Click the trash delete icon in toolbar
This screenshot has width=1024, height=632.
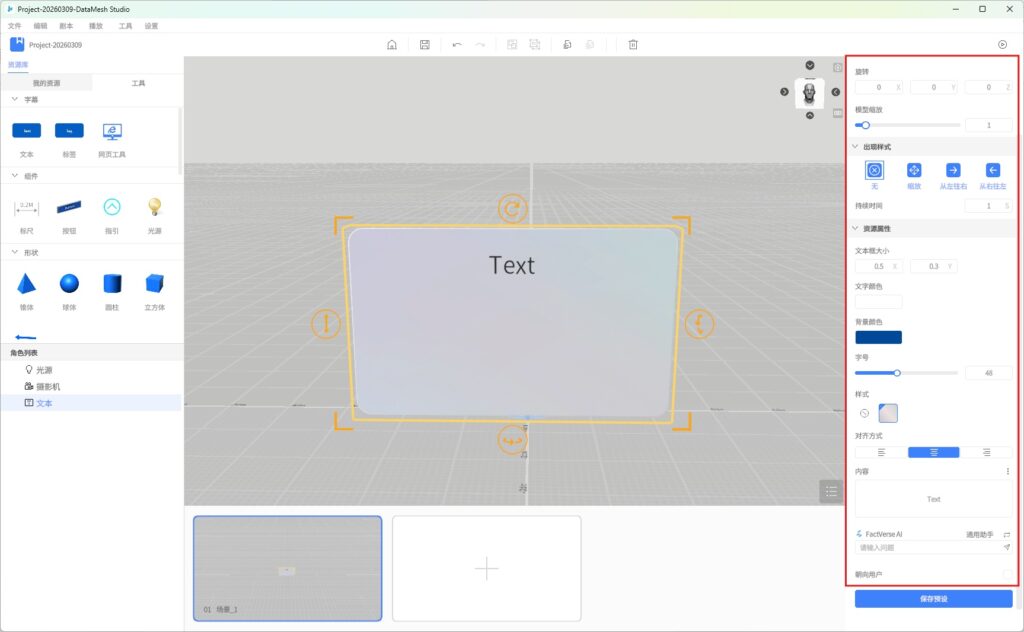click(x=633, y=45)
